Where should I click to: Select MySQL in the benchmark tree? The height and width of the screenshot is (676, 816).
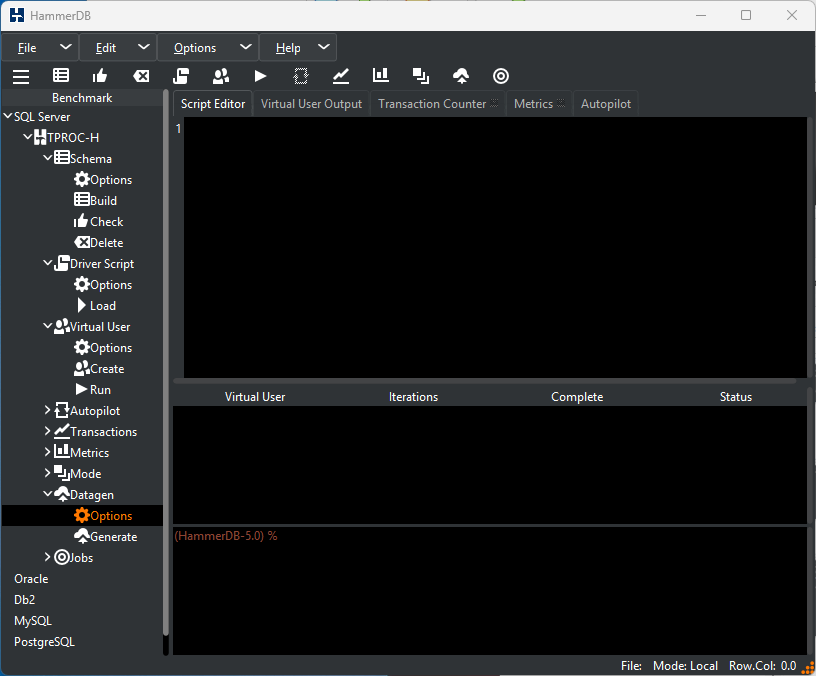click(x=33, y=621)
